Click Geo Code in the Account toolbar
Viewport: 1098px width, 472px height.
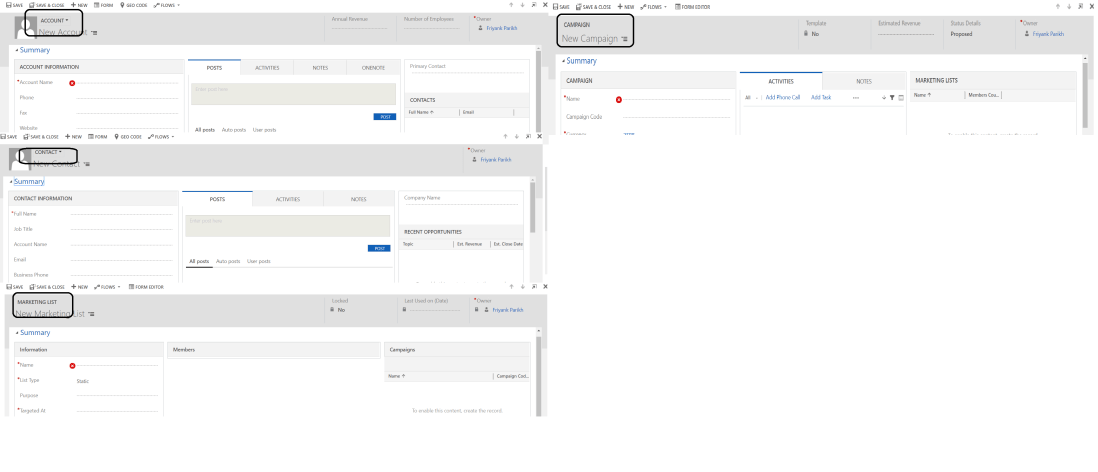[x=138, y=6]
